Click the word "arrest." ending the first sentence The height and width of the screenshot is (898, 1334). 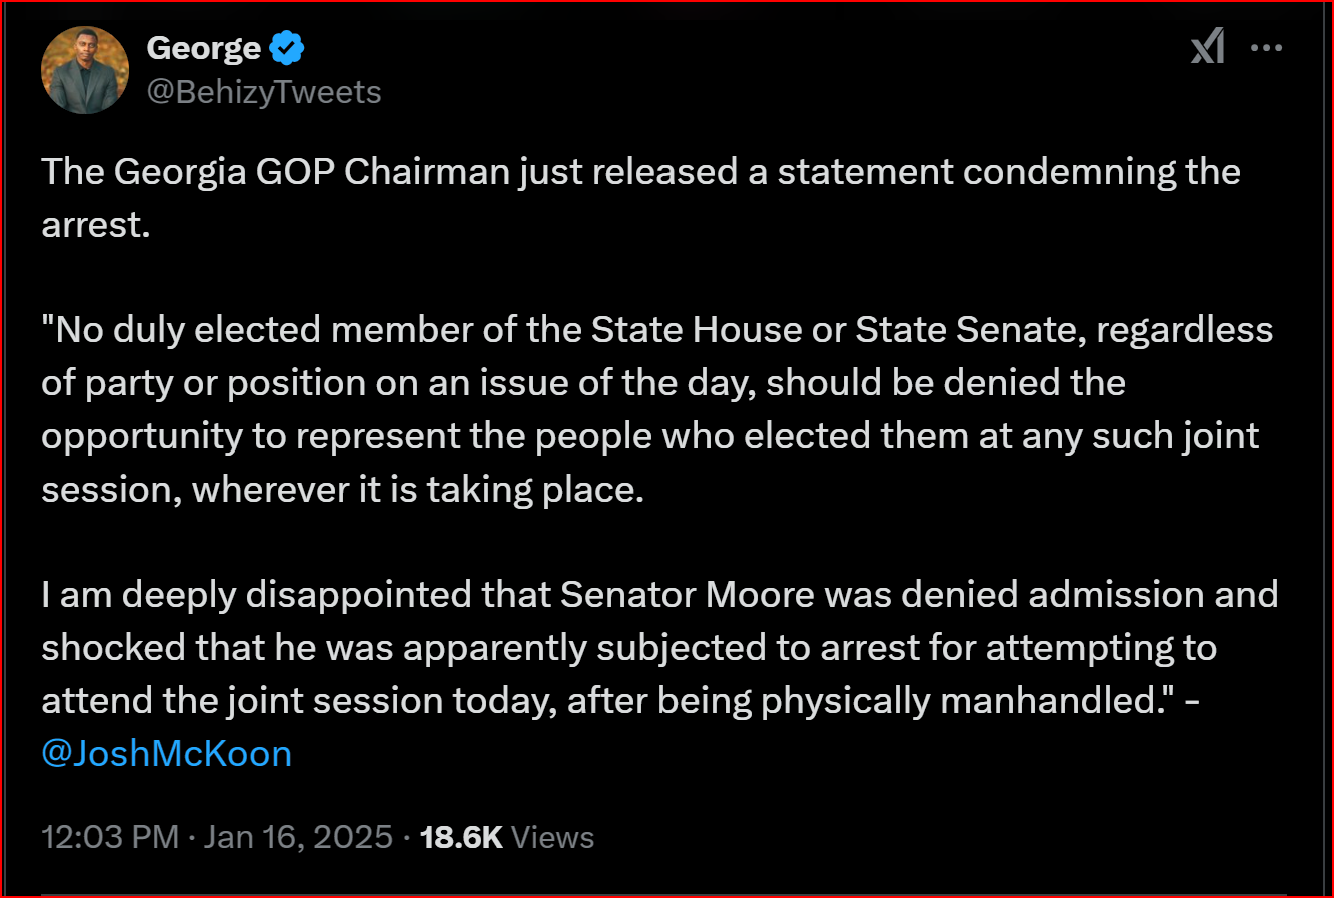tap(96, 225)
